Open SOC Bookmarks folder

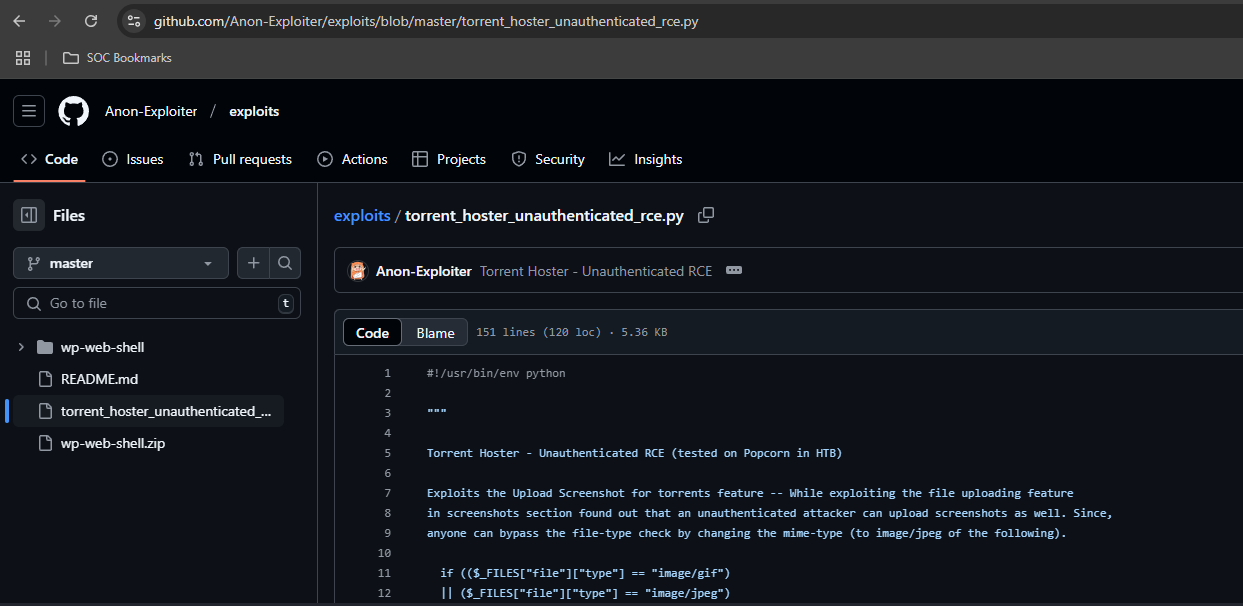[117, 58]
